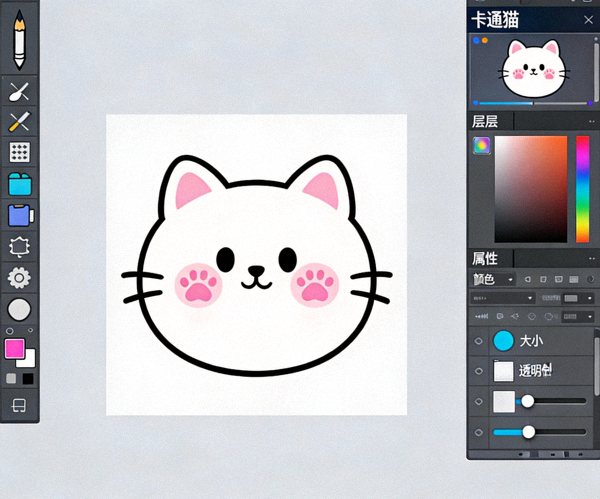Open the gray swatch dropdown in second row

point(578,298)
